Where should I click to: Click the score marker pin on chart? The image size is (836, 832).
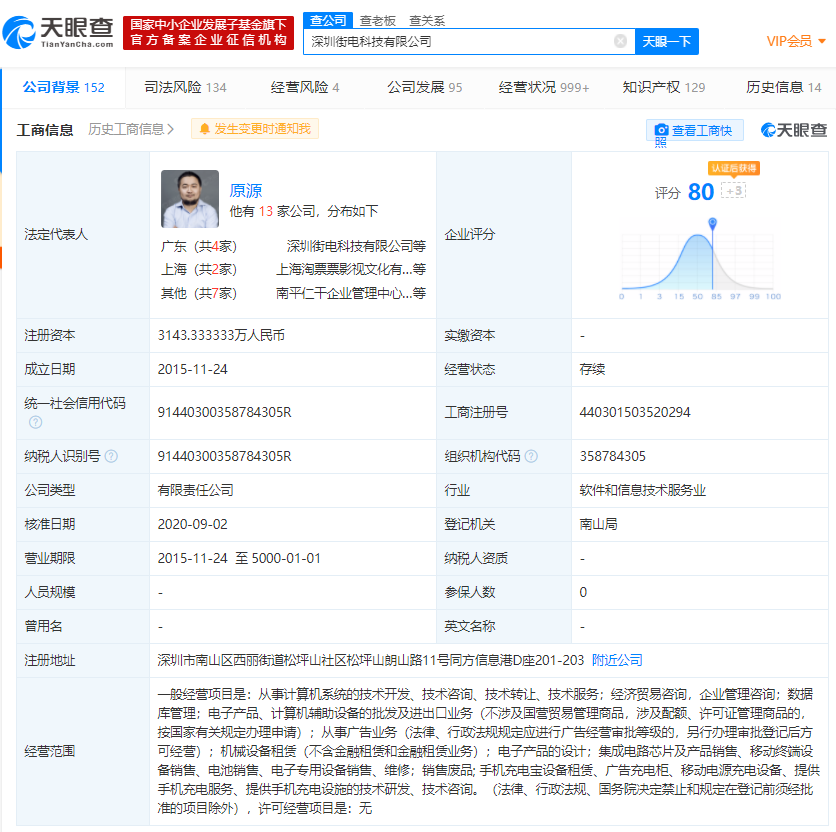(712, 223)
